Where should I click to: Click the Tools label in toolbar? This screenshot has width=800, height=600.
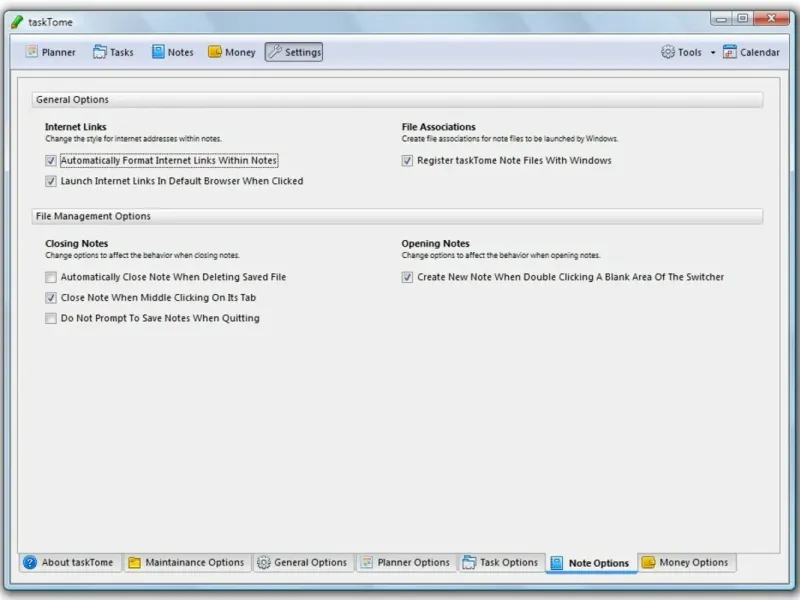point(690,52)
